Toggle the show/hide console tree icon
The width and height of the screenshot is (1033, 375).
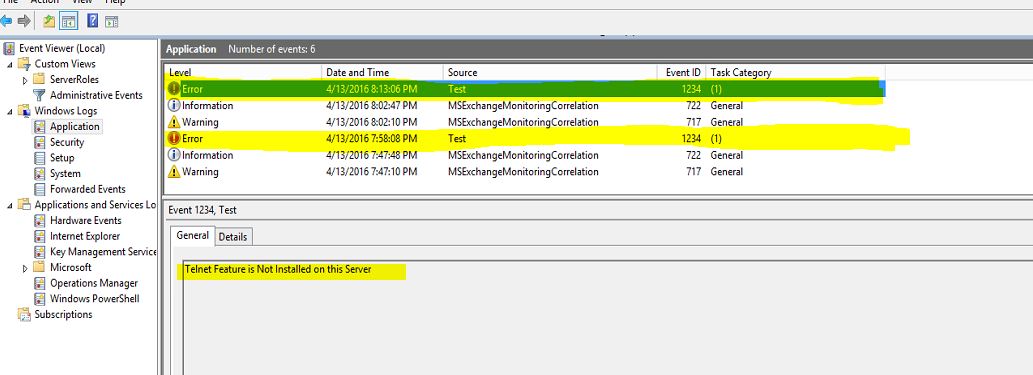coord(68,21)
